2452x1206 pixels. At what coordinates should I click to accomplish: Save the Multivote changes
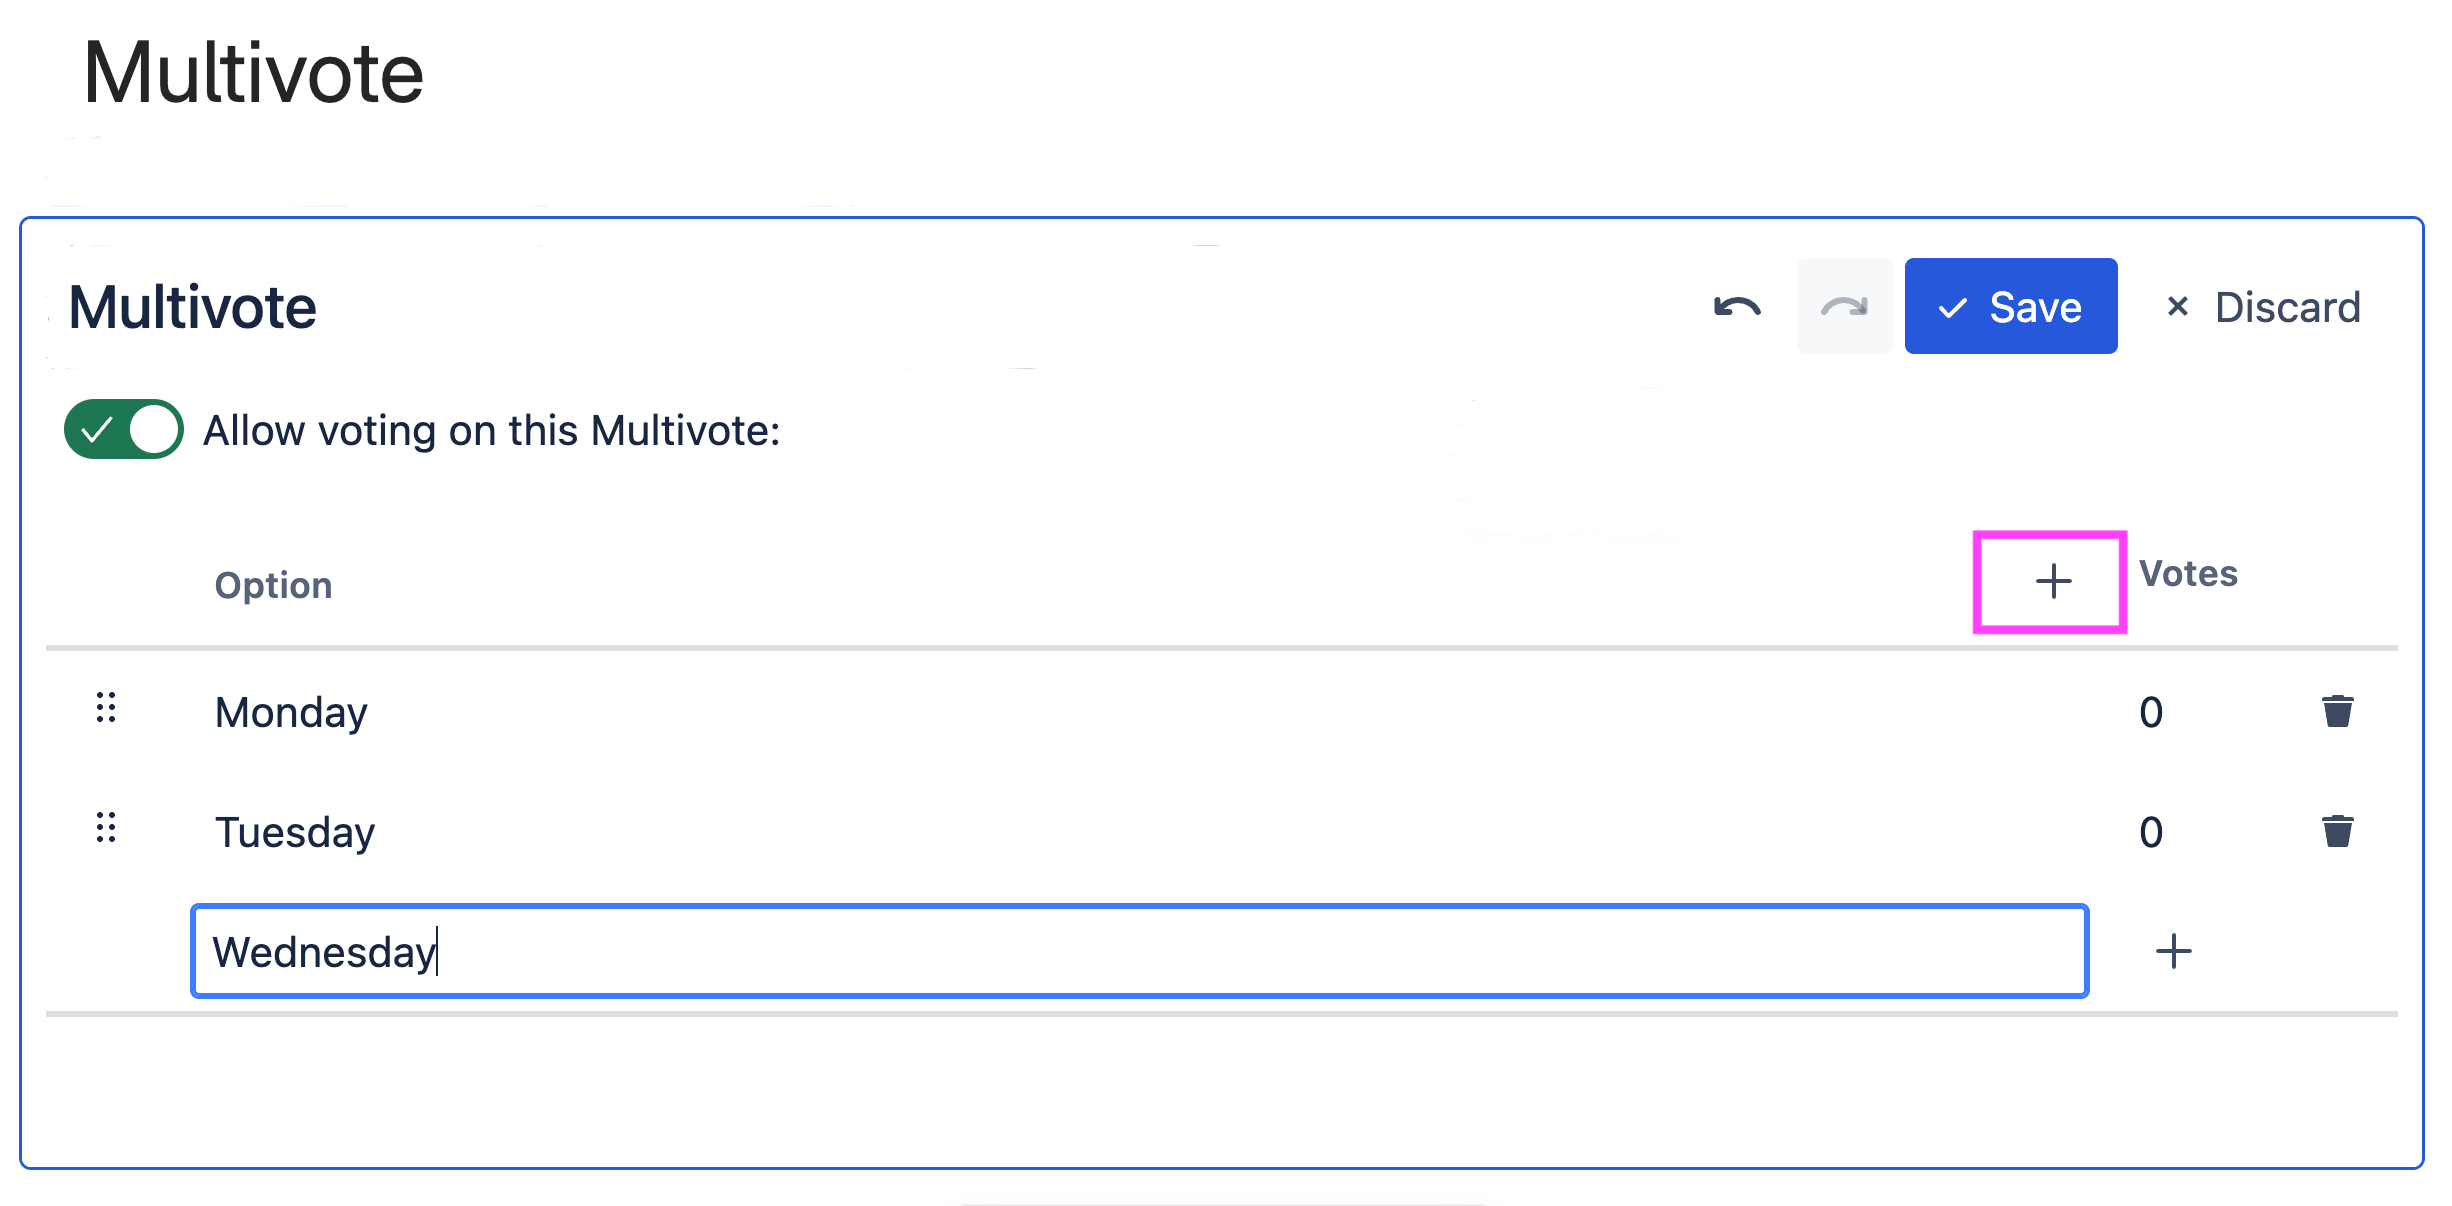click(2010, 307)
